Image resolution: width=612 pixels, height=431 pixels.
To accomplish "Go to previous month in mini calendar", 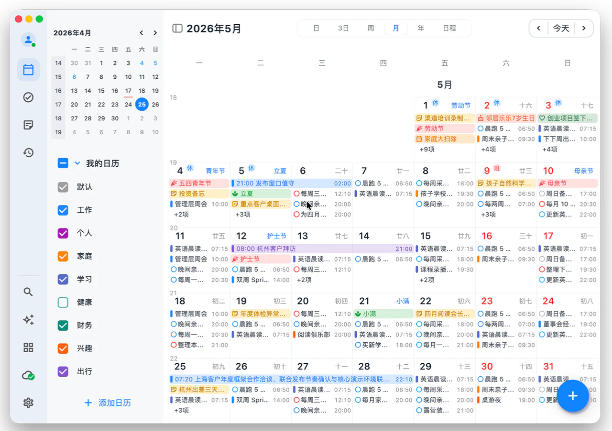I will (x=141, y=33).
